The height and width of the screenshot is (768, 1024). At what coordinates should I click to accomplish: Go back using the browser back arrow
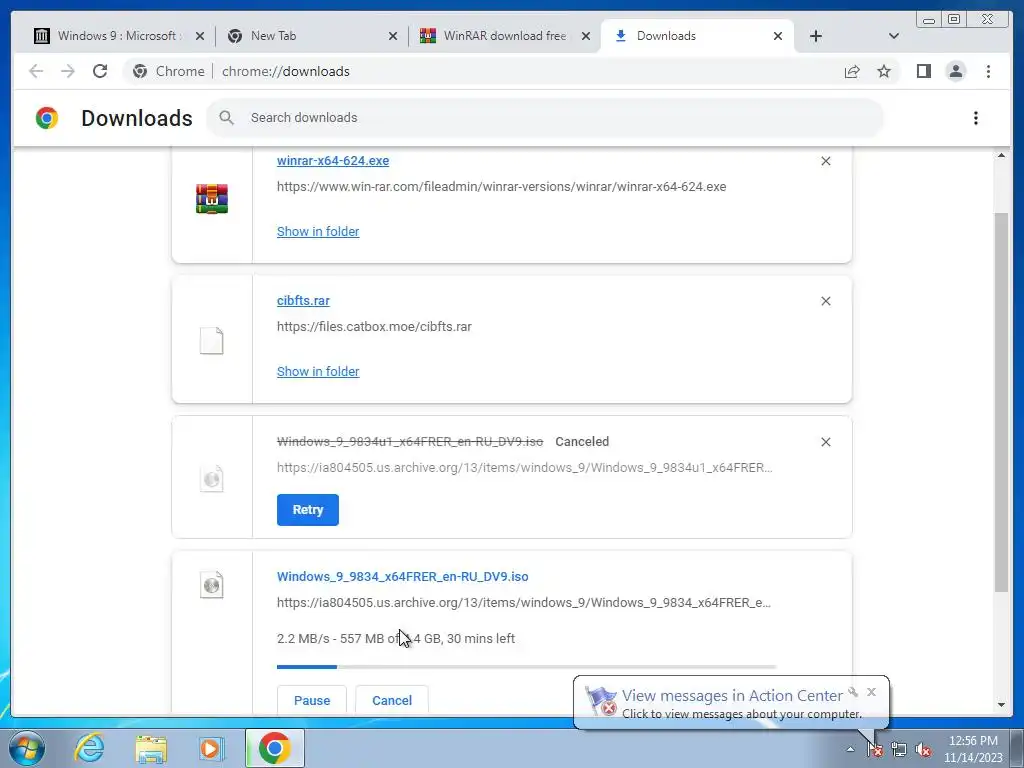point(36,71)
